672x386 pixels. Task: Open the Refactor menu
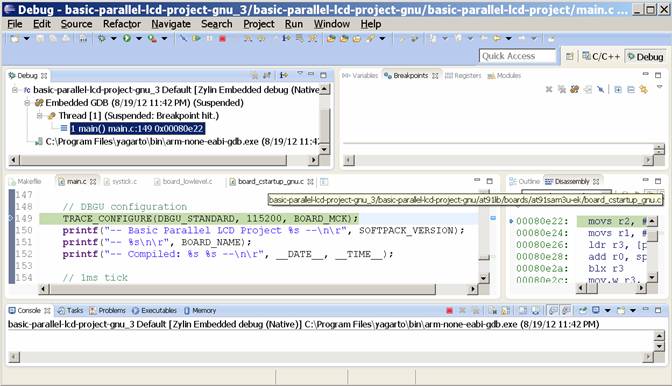(x=122, y=24)
